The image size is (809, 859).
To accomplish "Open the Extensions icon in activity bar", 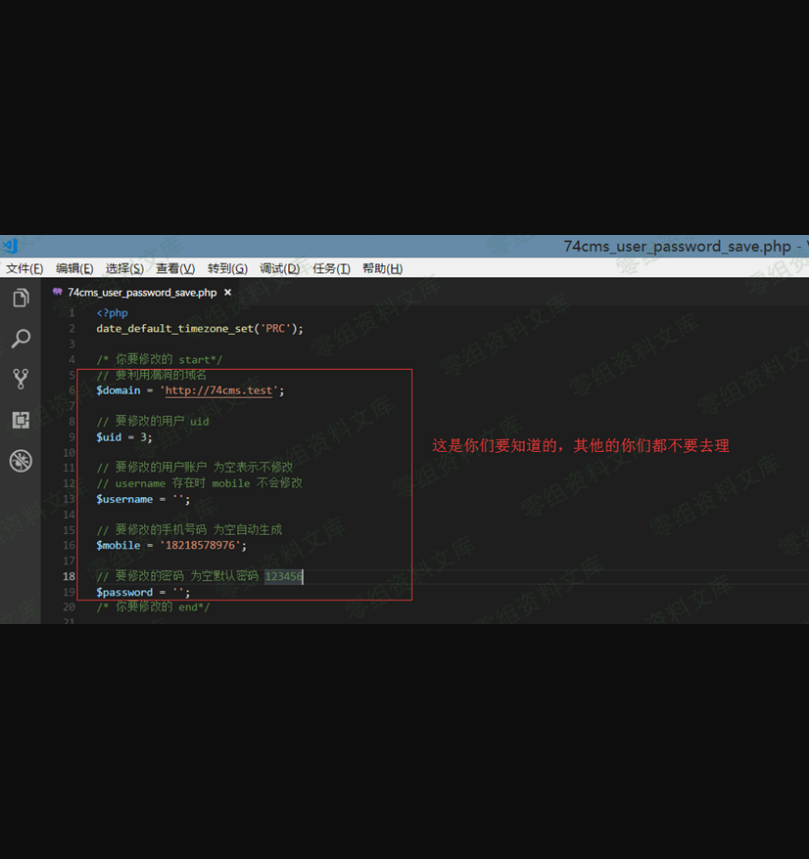I will [20, 420].
